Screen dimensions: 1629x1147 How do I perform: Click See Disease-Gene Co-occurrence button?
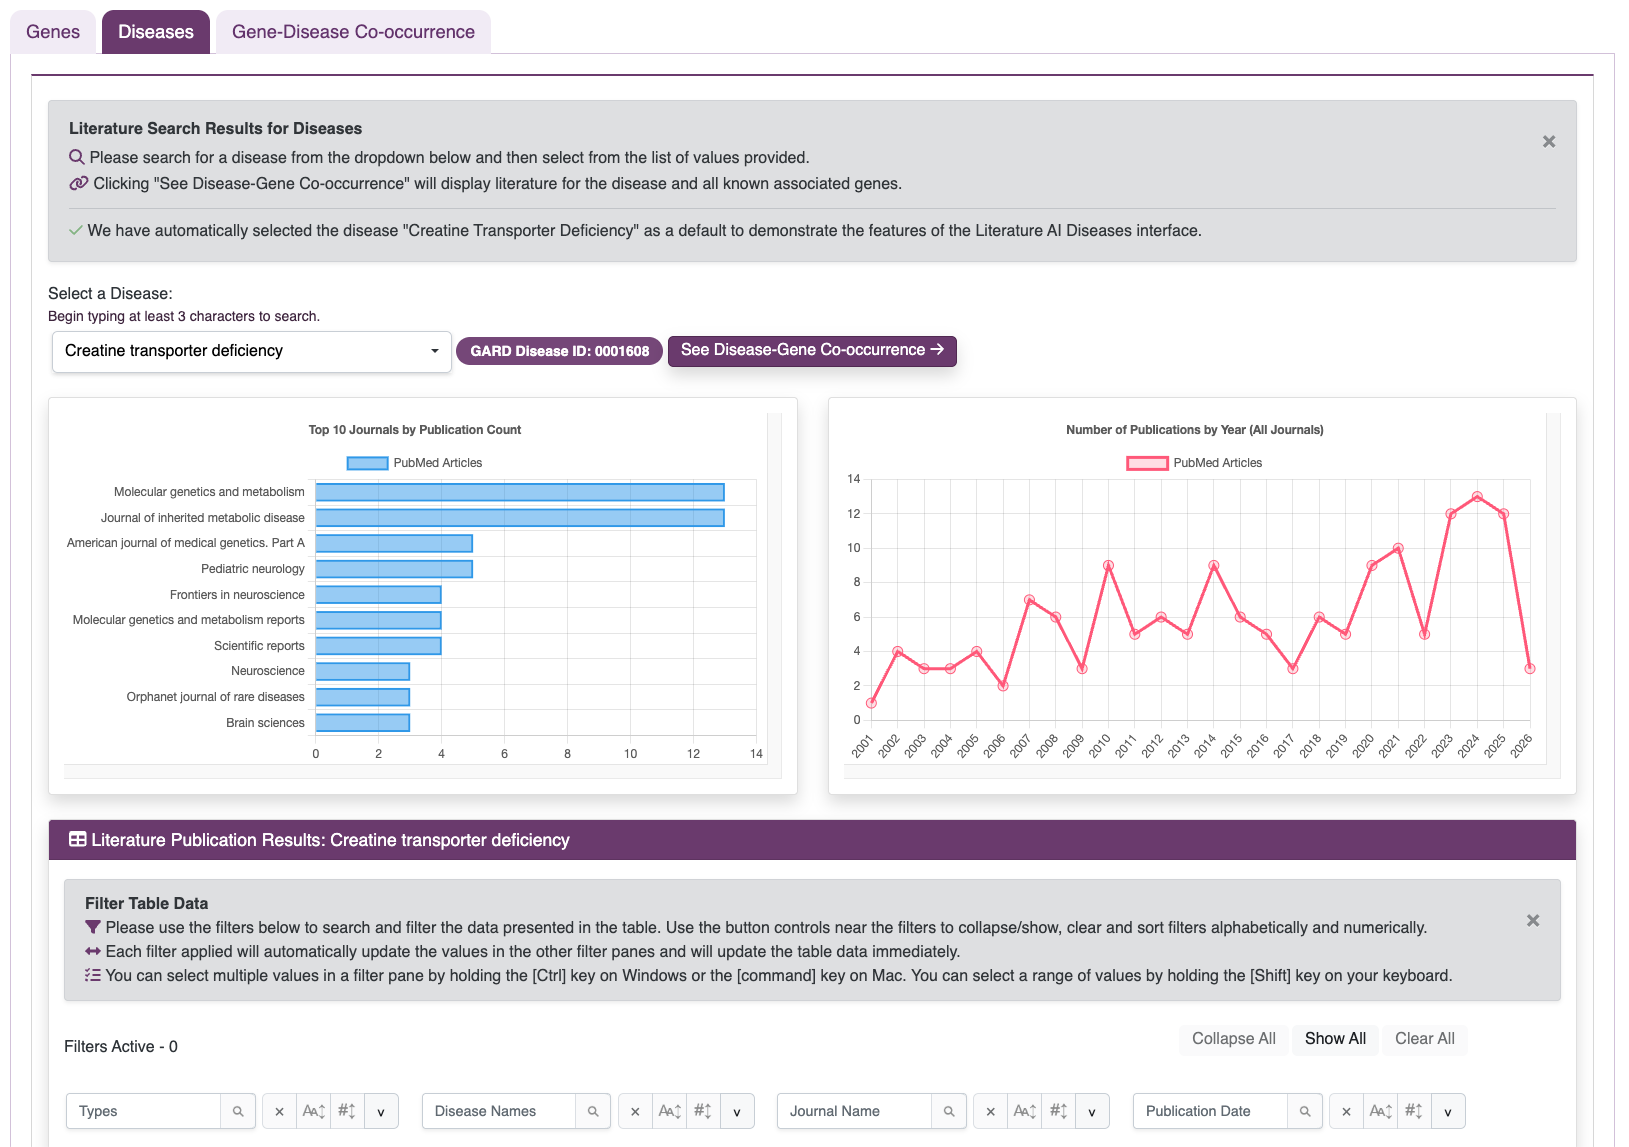coord(812,350)
